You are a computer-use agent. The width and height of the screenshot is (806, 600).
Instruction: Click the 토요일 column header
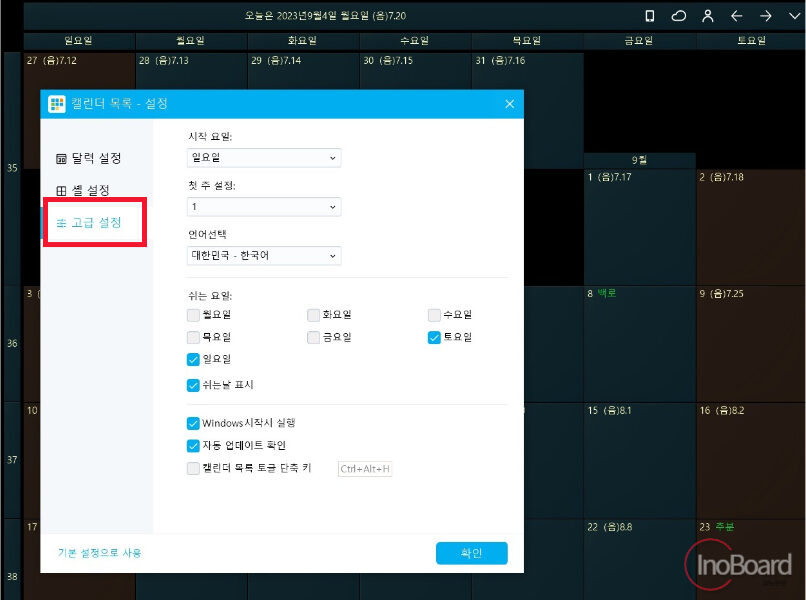pyautogui.click(x=751, y=41)
